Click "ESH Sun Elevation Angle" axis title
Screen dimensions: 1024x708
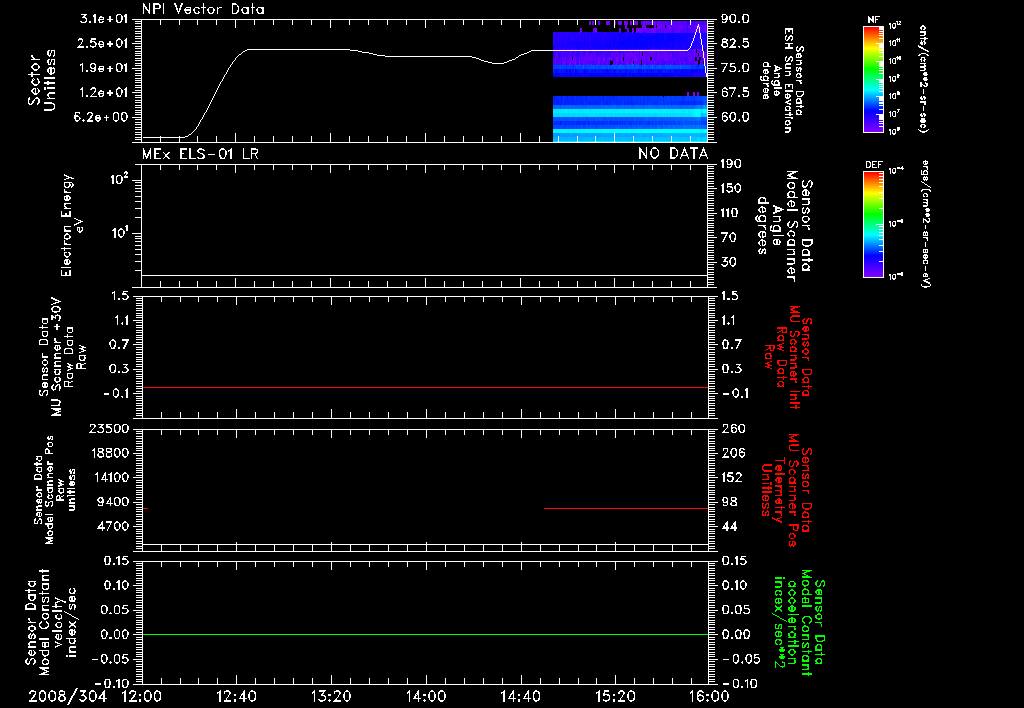click(x=782, y=80)
